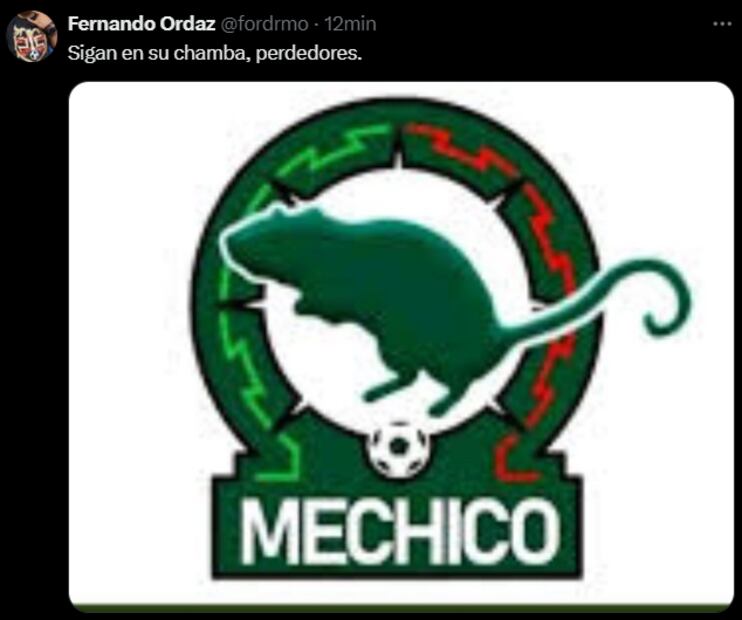Click the 12min timestamp
Screen dimensions: 742x620
tap(350, 24)
